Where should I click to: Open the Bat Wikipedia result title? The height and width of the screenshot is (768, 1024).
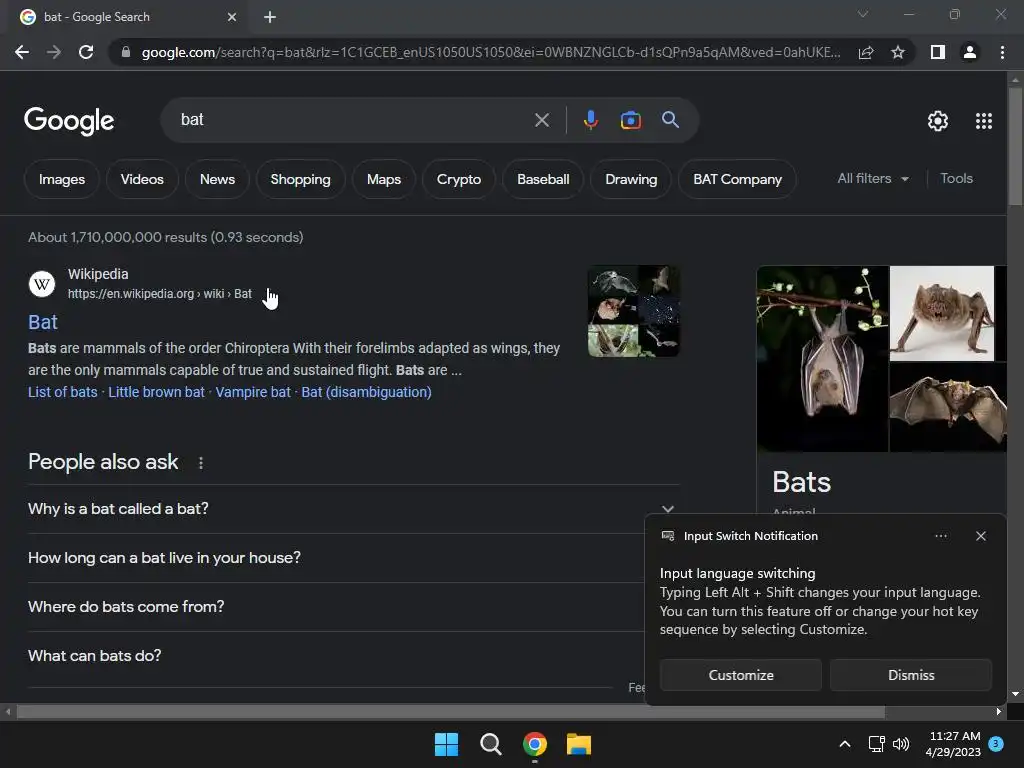point(43,322)
